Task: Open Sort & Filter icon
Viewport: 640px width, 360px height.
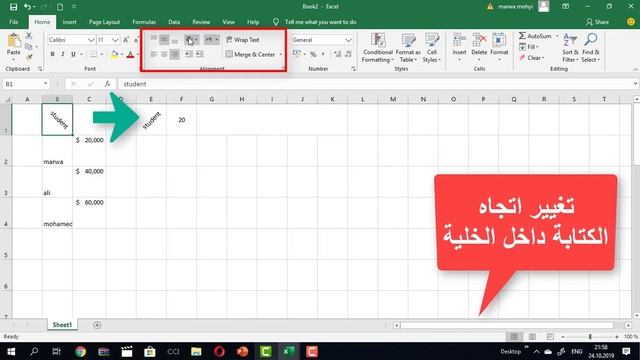Action: tap(570, 40)
